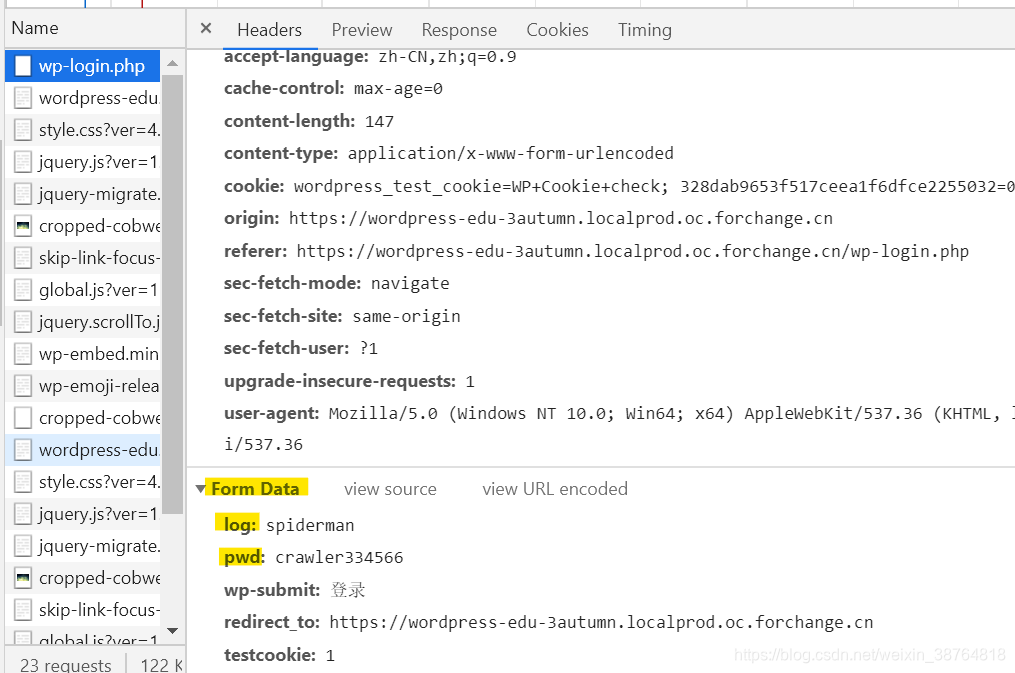Click the wp-login.php file icon
This screenshot has width=1015, height=673.
23,66
